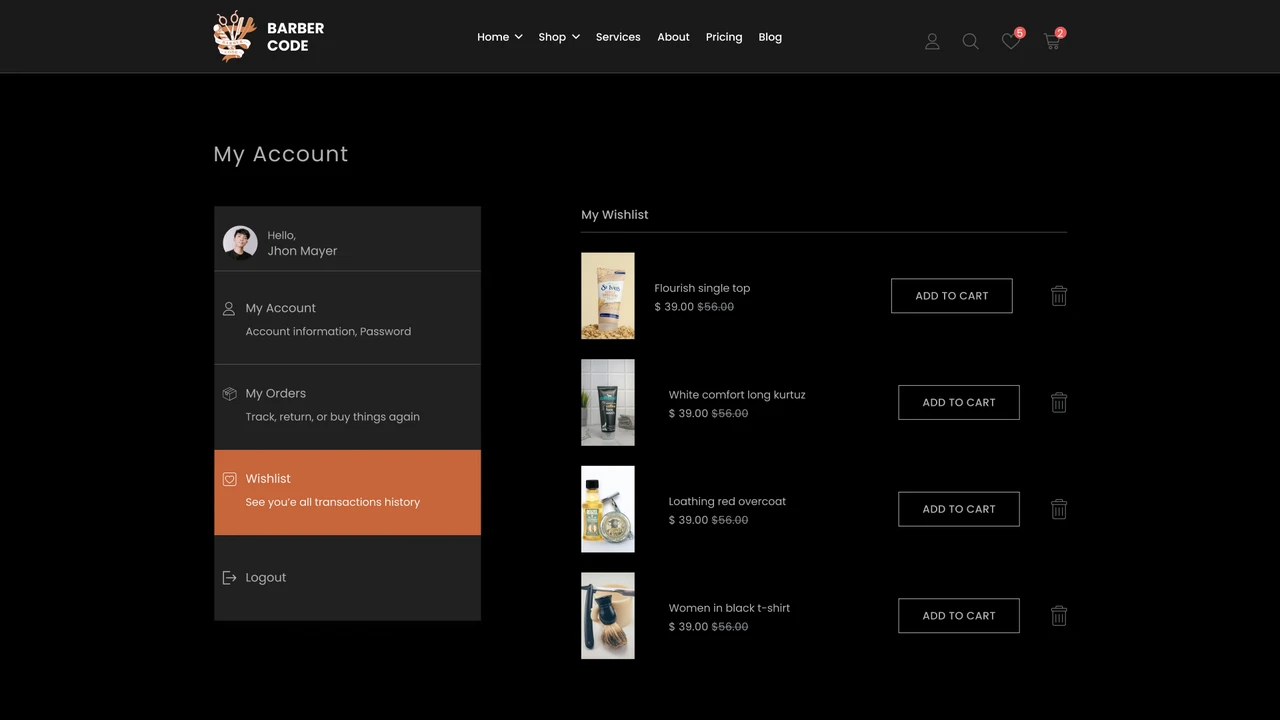
Task: Open the user account icon in header
Action: 932,41
